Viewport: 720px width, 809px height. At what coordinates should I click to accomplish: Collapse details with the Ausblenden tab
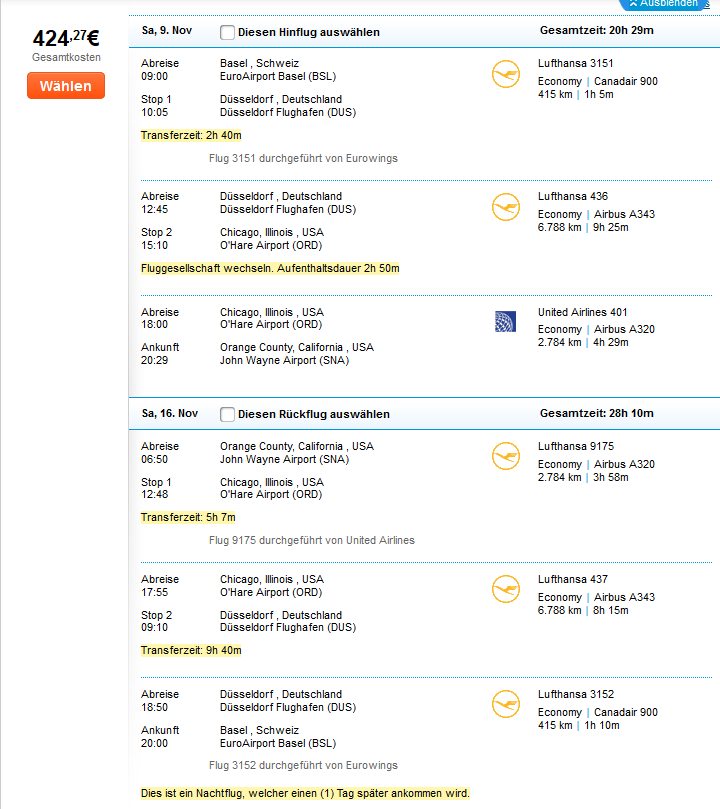[x=664, y=4]
